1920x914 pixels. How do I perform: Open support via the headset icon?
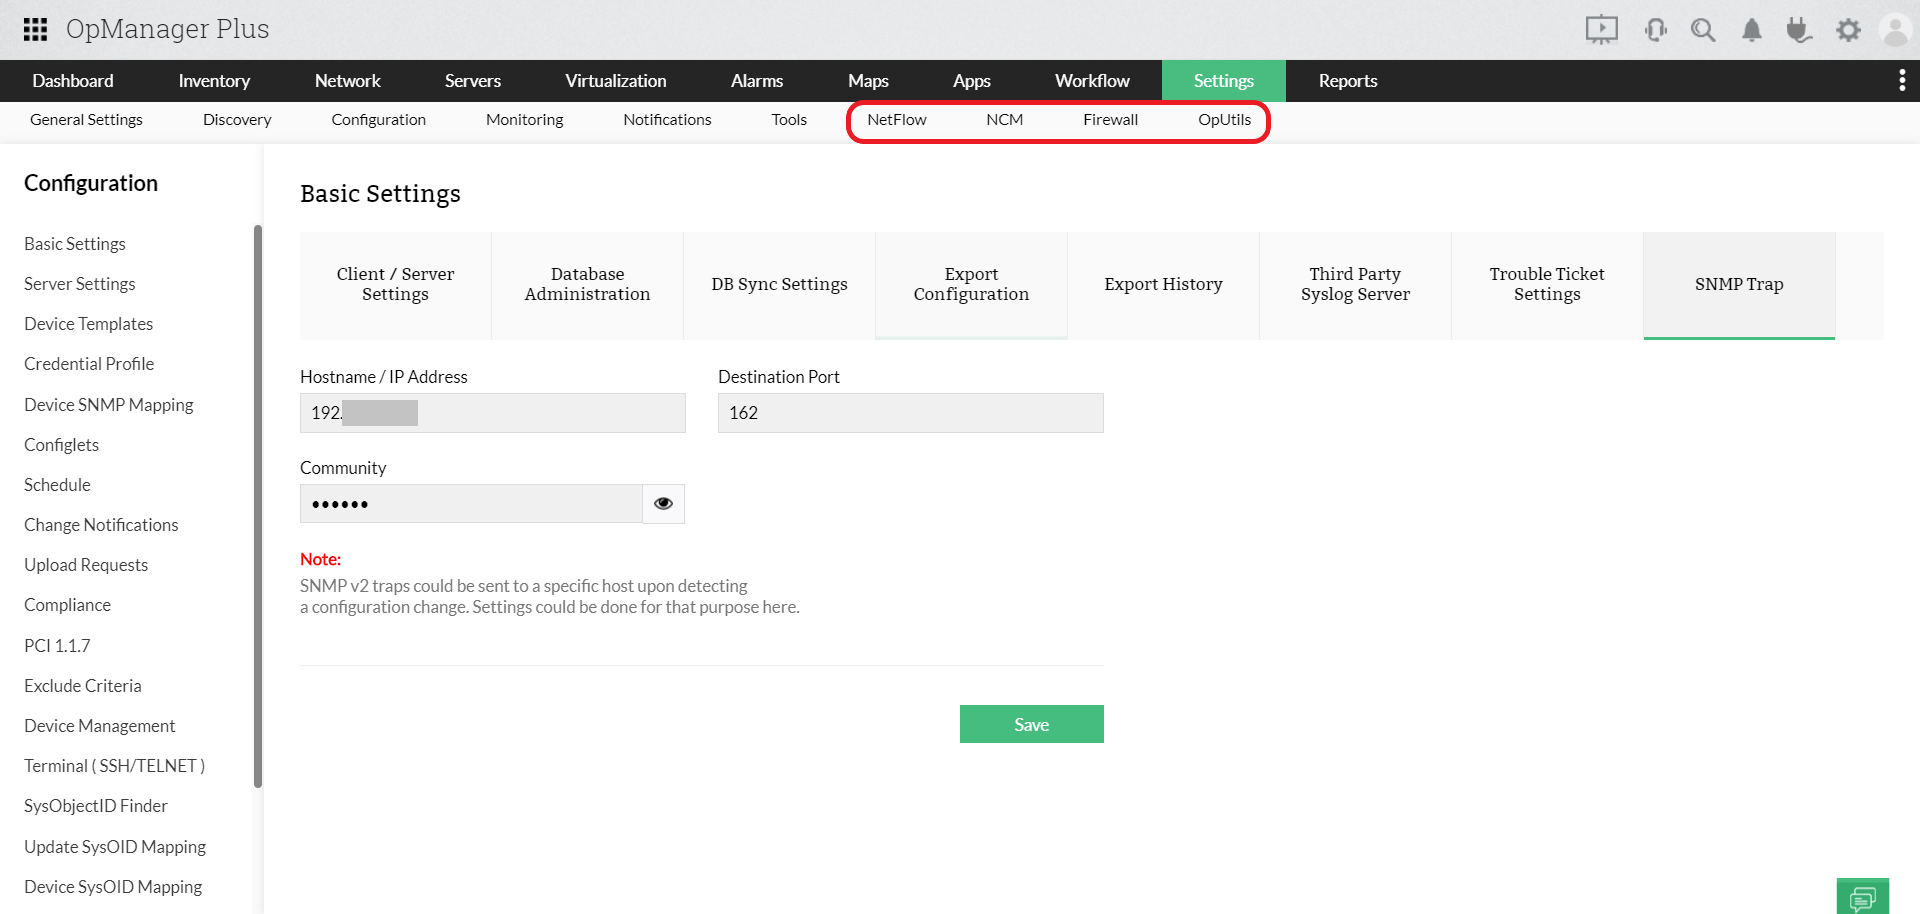1655,29
